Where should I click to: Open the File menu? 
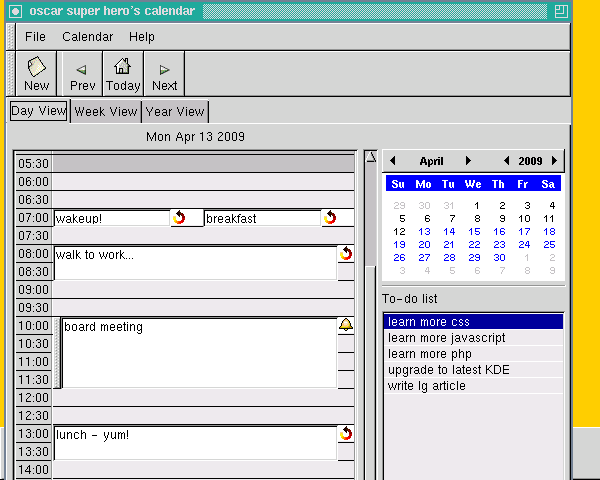[x=35, y=37]
